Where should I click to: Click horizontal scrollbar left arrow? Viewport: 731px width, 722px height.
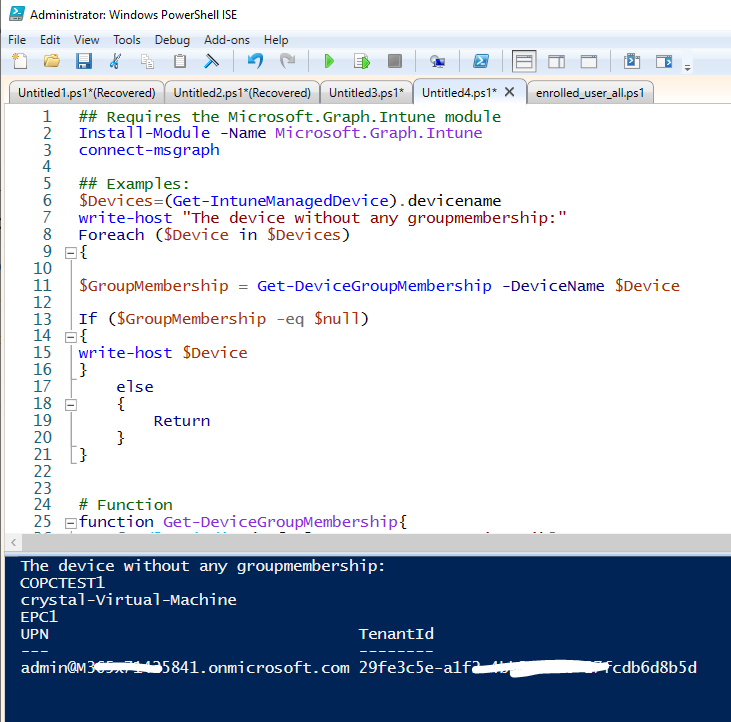point(14,542)
